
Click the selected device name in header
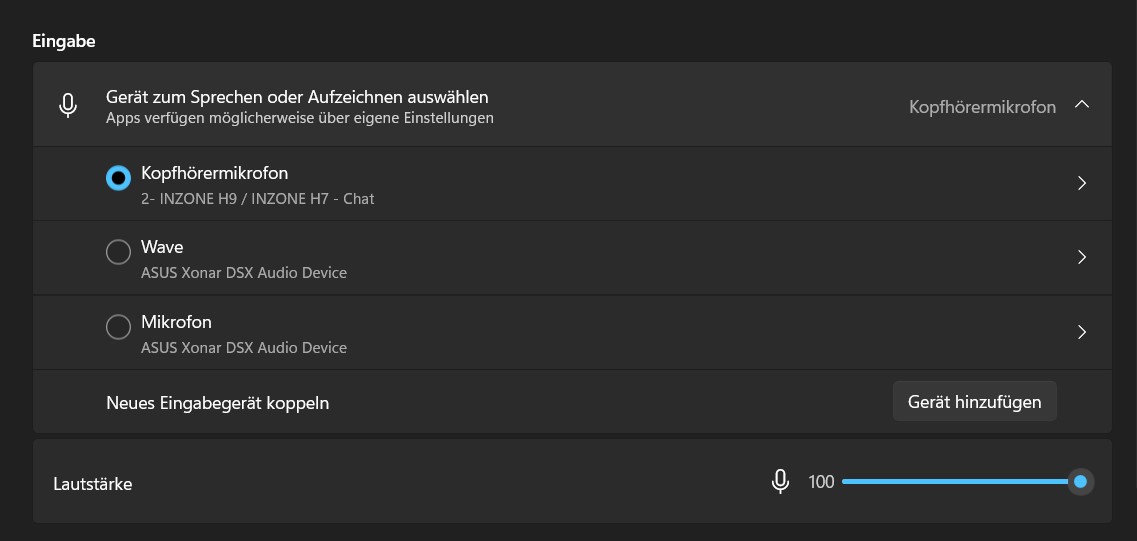pyautogui.click(x=982, y=107)
